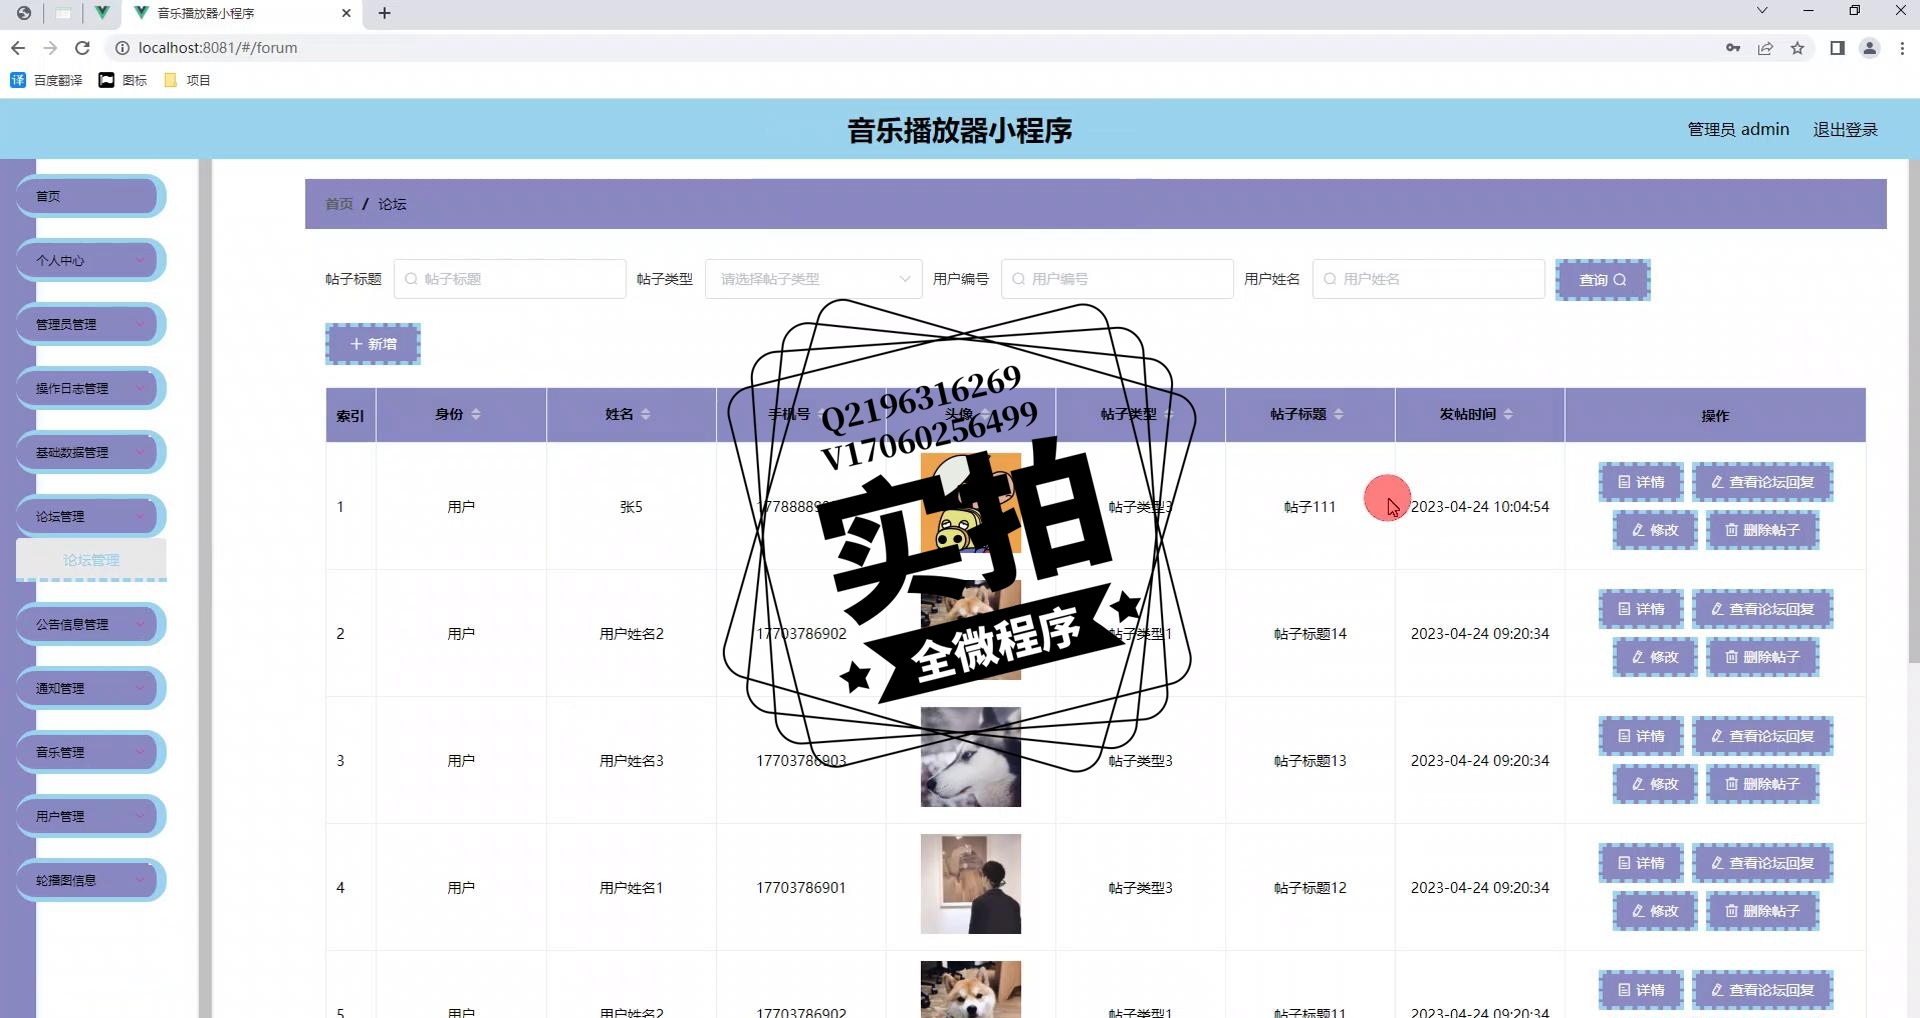Expand the 通知管理 sidebar menu
1920x1018 pixels.
click(90, 688)
